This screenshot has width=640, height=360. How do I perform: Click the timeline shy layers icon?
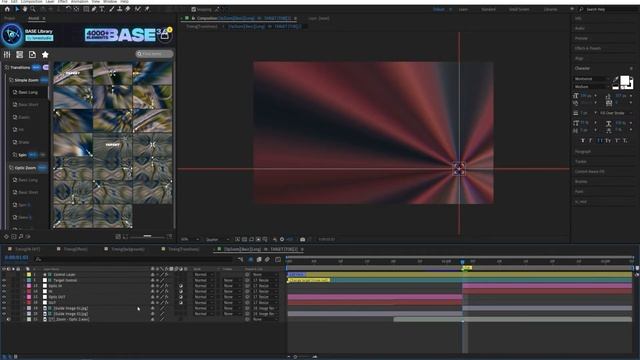[250, 260]
